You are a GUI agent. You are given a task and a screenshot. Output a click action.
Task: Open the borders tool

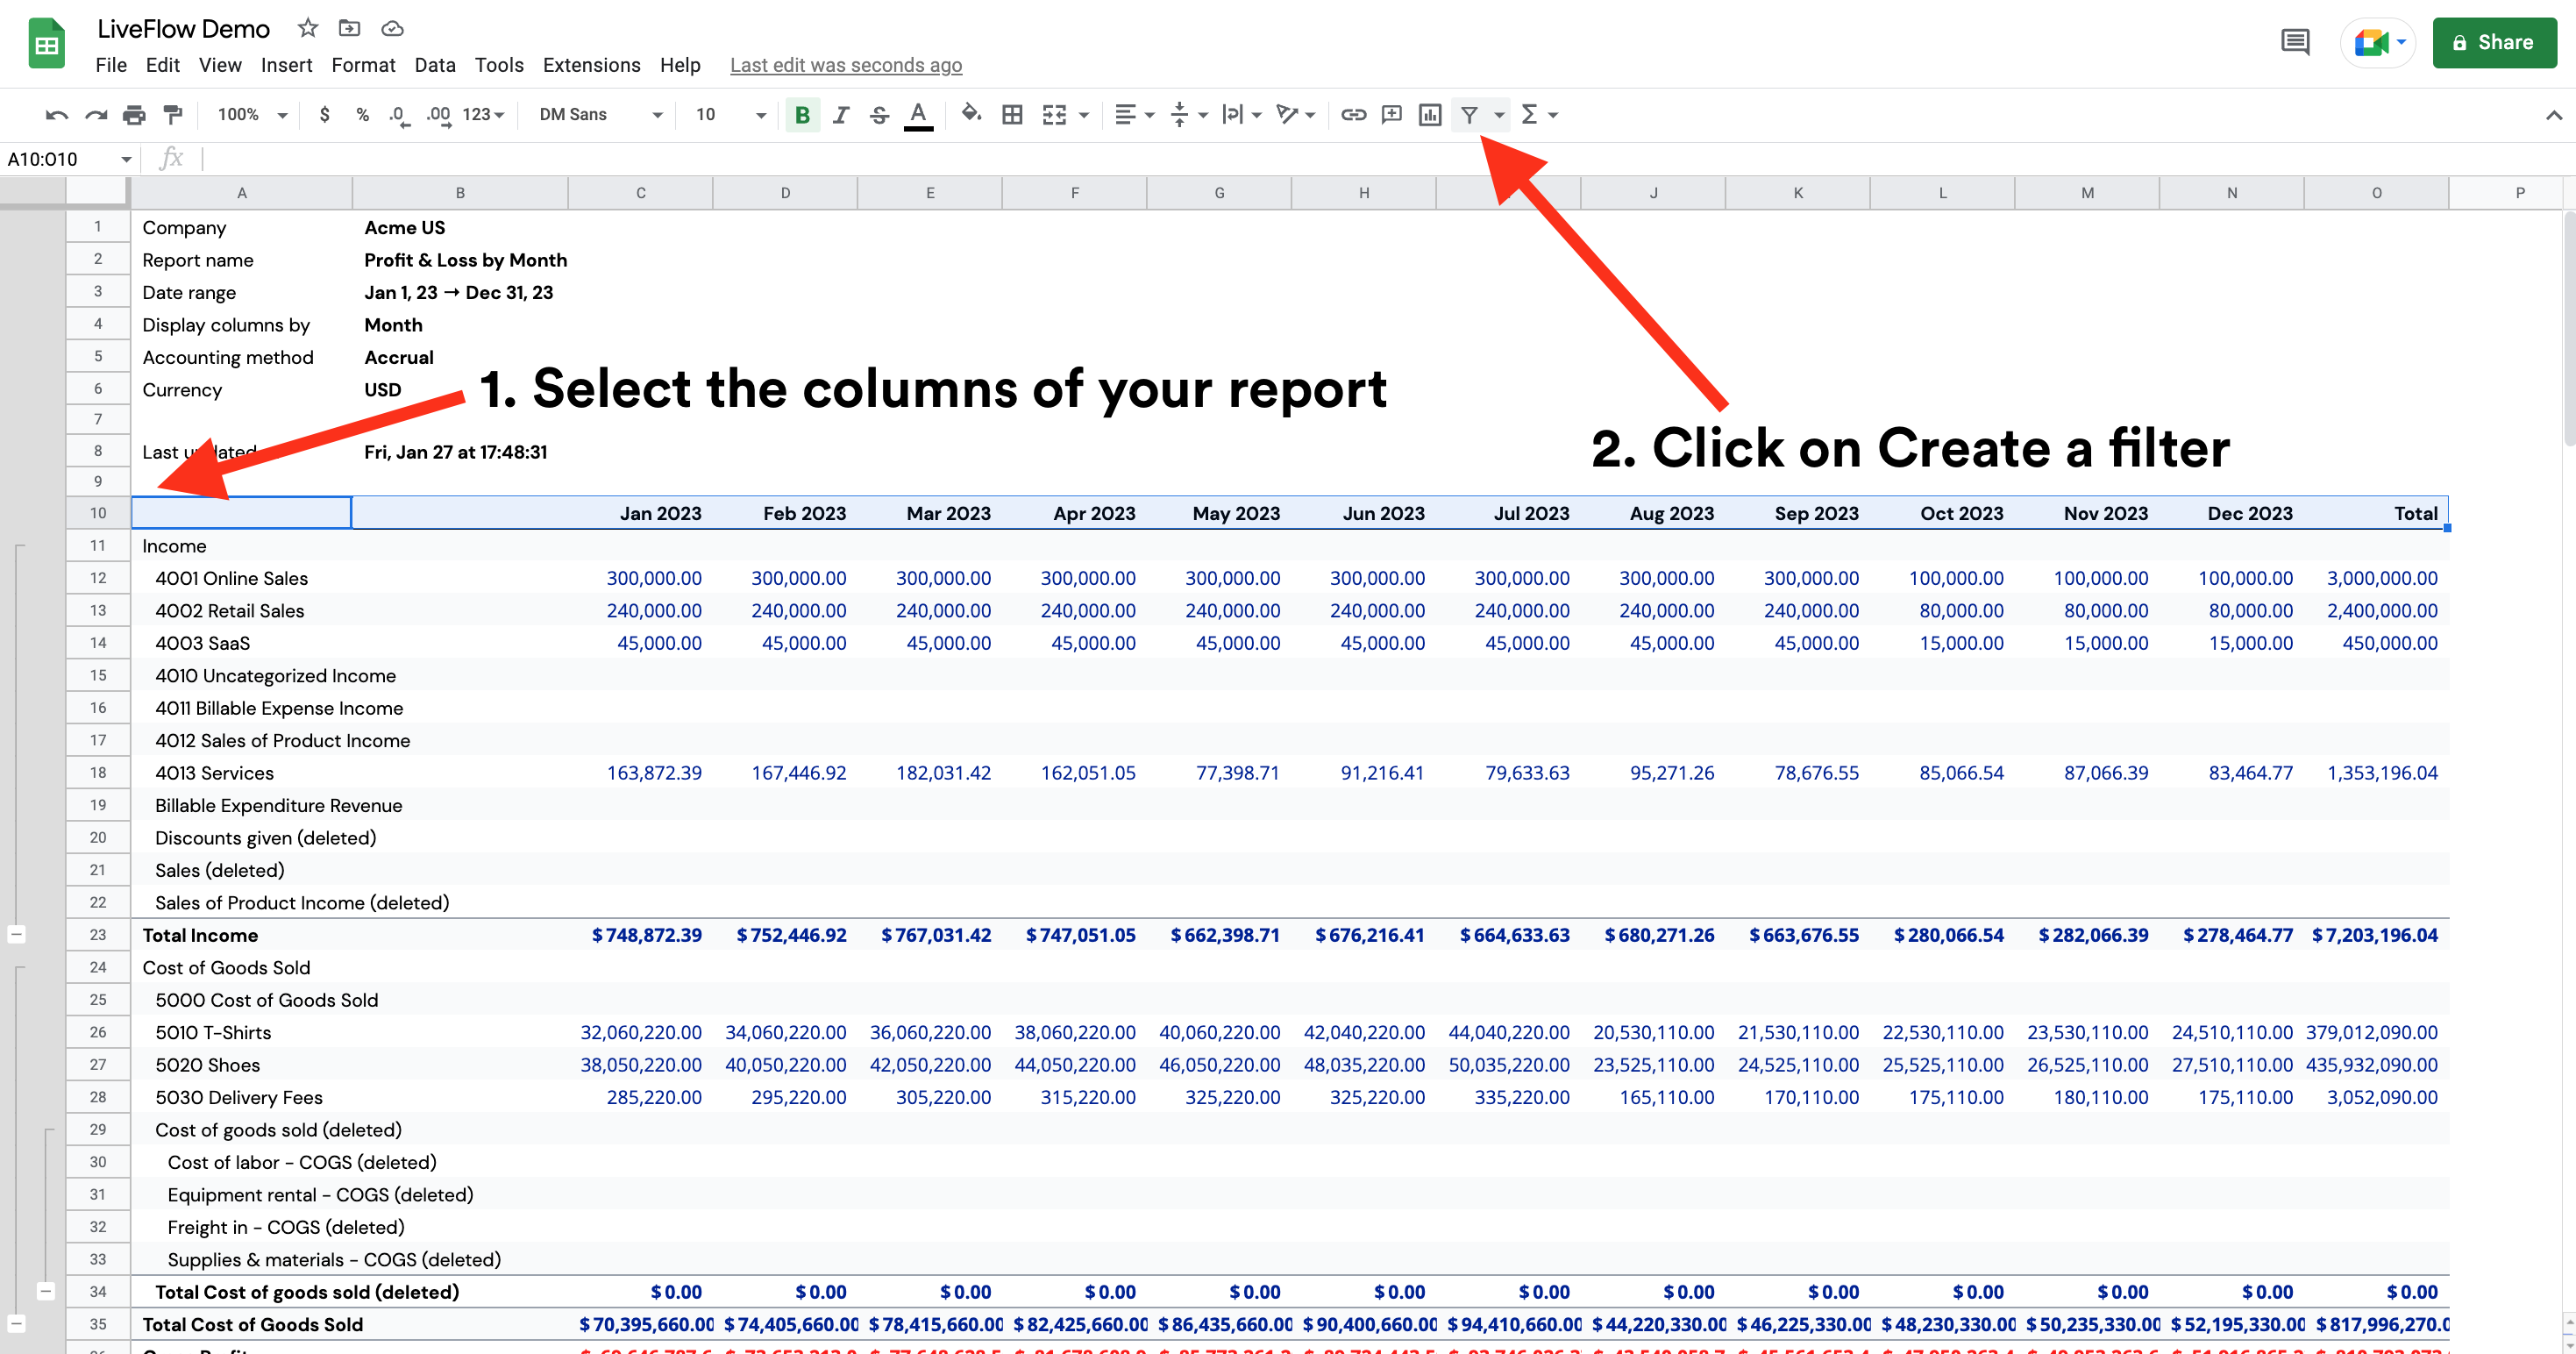1012,115
